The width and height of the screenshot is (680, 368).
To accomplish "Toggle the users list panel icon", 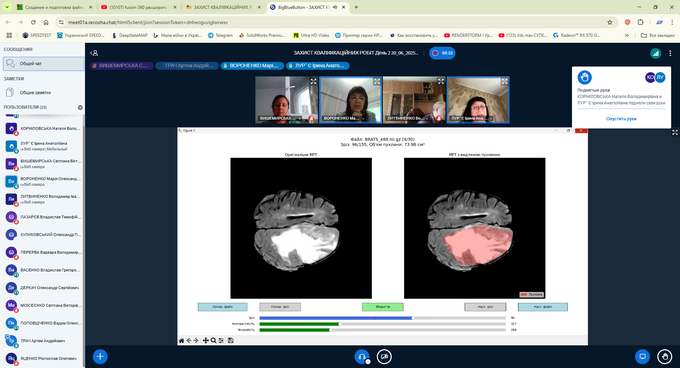I will 94,53.
